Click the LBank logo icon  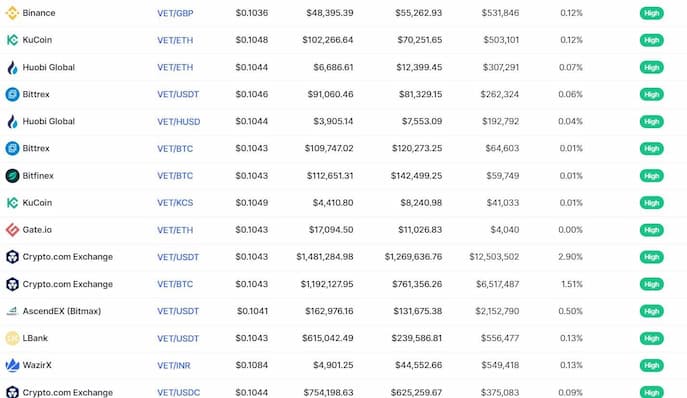coord(12,338)
